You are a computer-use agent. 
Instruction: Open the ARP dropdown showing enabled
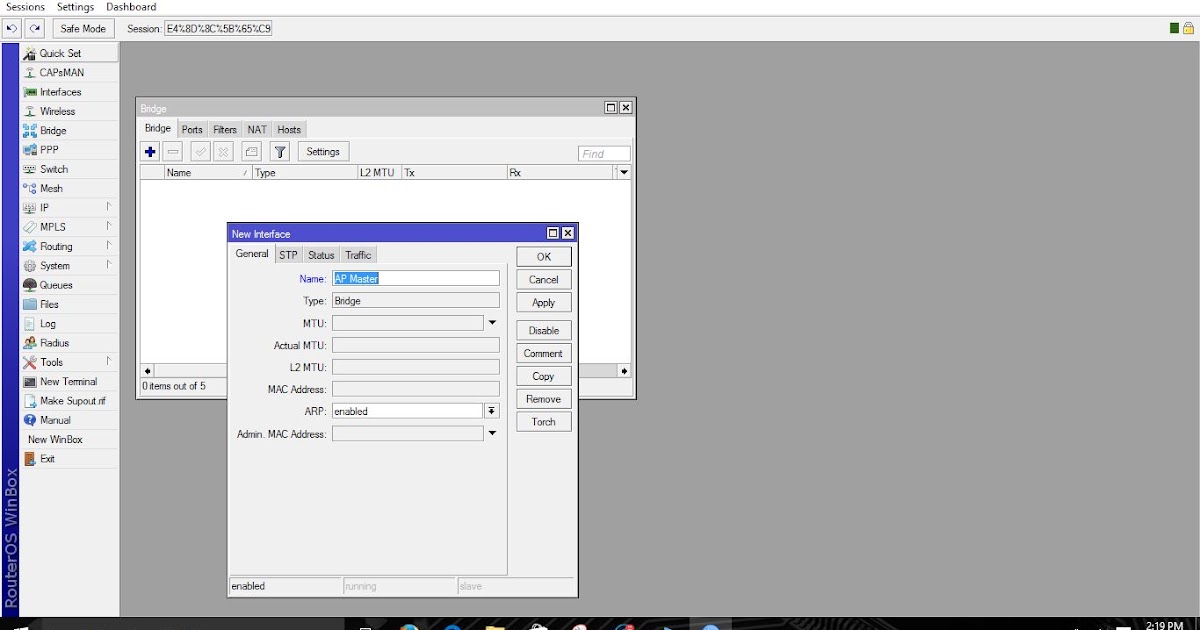[x=490, y=410]
